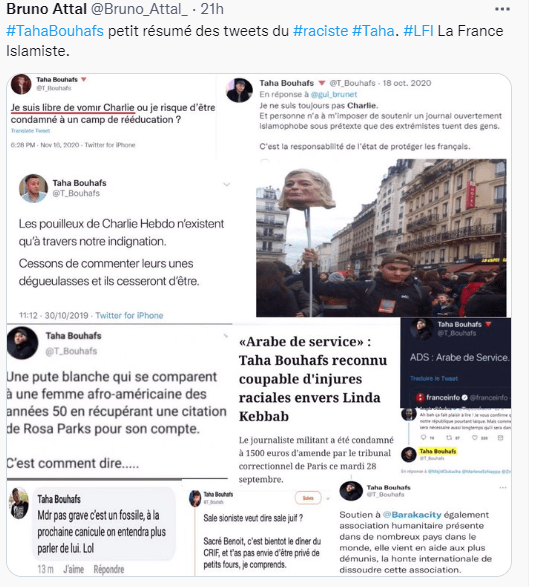
Task: Expand chevron on 'Les pouilleux de Charlie' tweet
Action: click(226, 184)
